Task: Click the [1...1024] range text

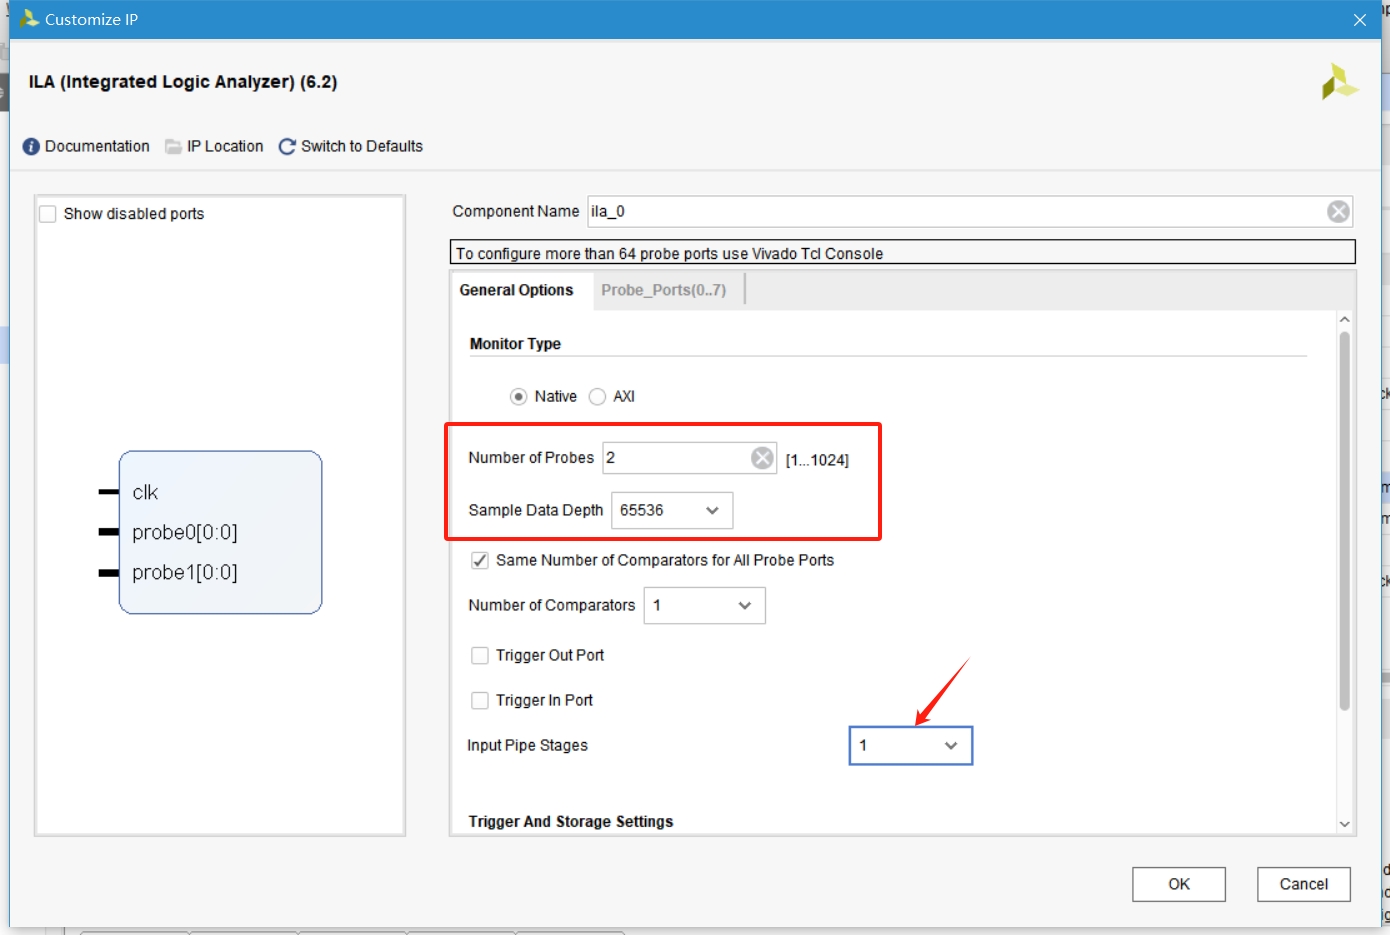Action: [x=817, y=460]
